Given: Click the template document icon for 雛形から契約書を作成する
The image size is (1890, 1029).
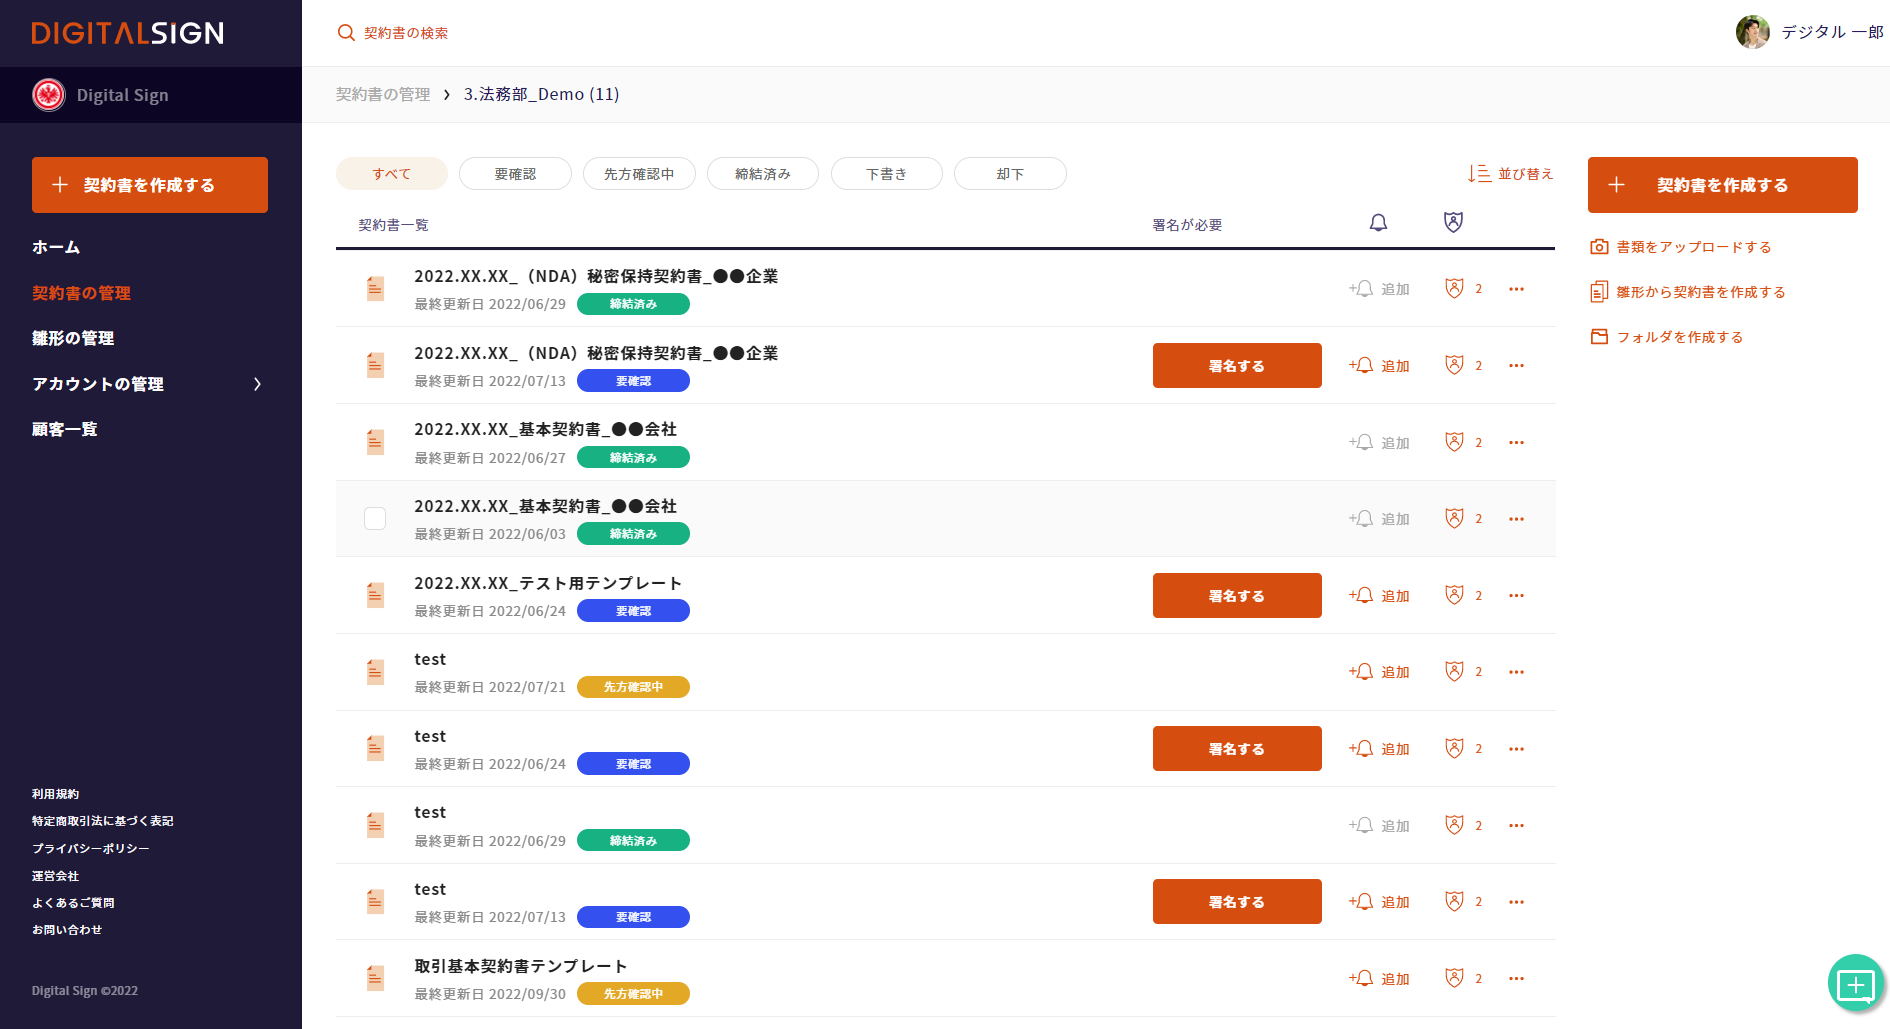Looking at the screenshot, I should click(1599, 292).
